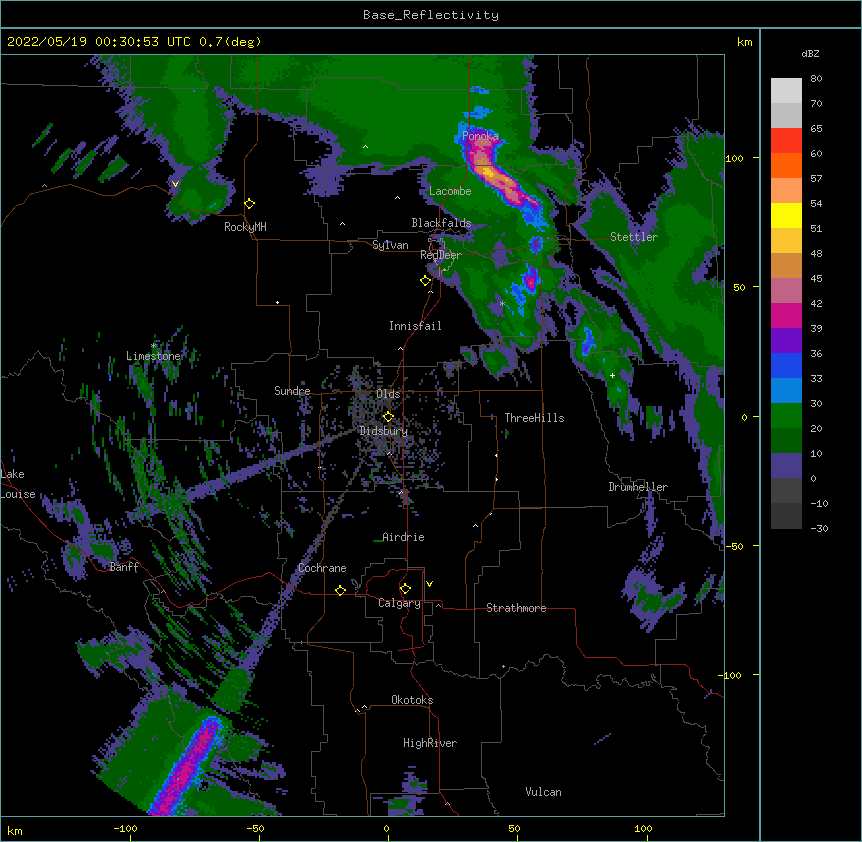
Task: Click the dBZ legend heading
Action: pos(810,54)
